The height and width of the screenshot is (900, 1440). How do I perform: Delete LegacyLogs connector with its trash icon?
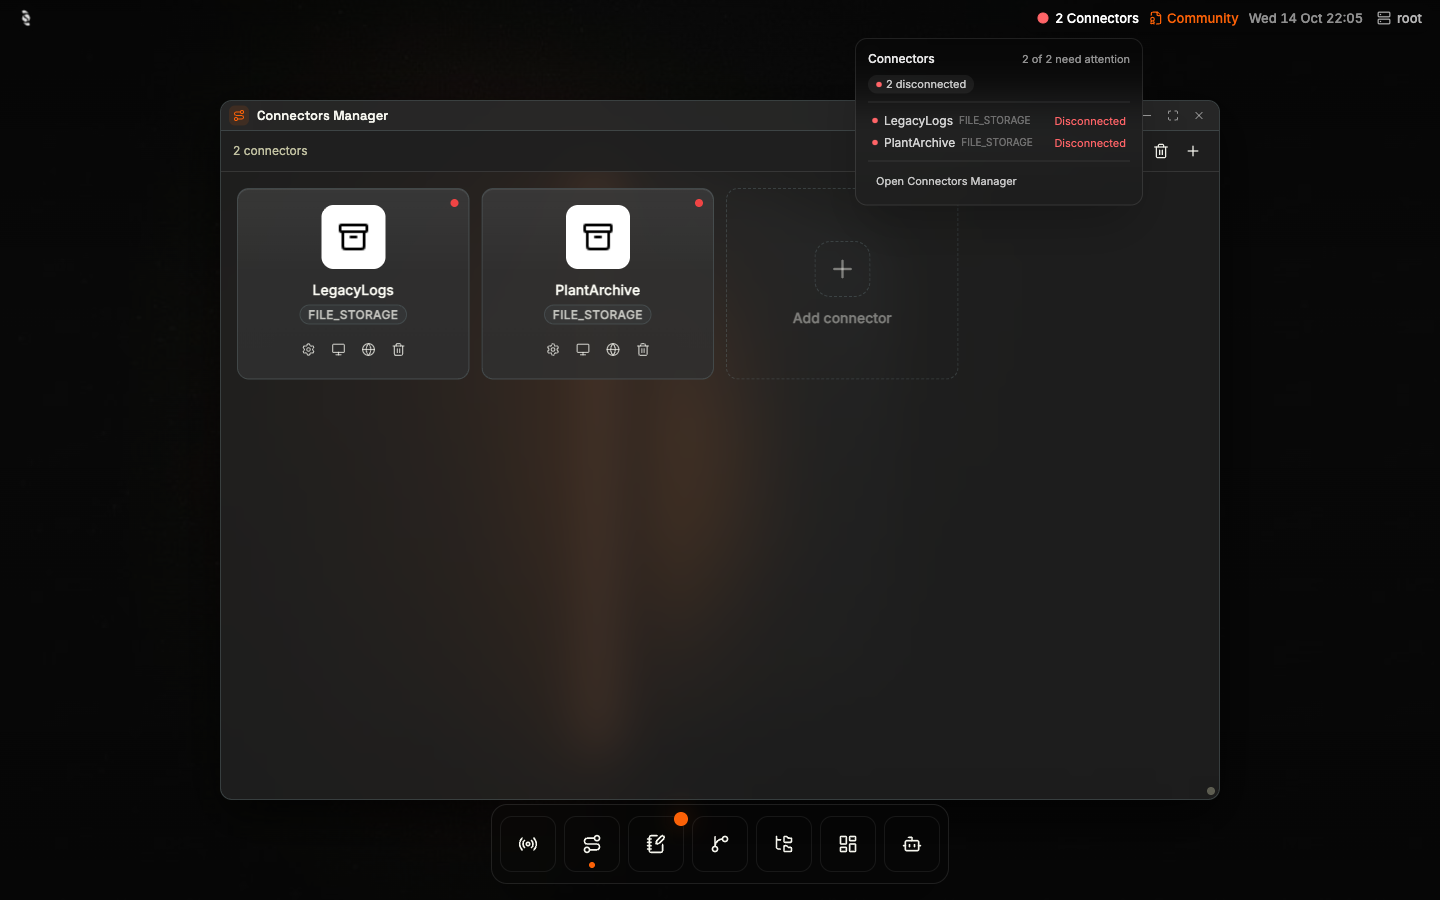pos(398,350)
